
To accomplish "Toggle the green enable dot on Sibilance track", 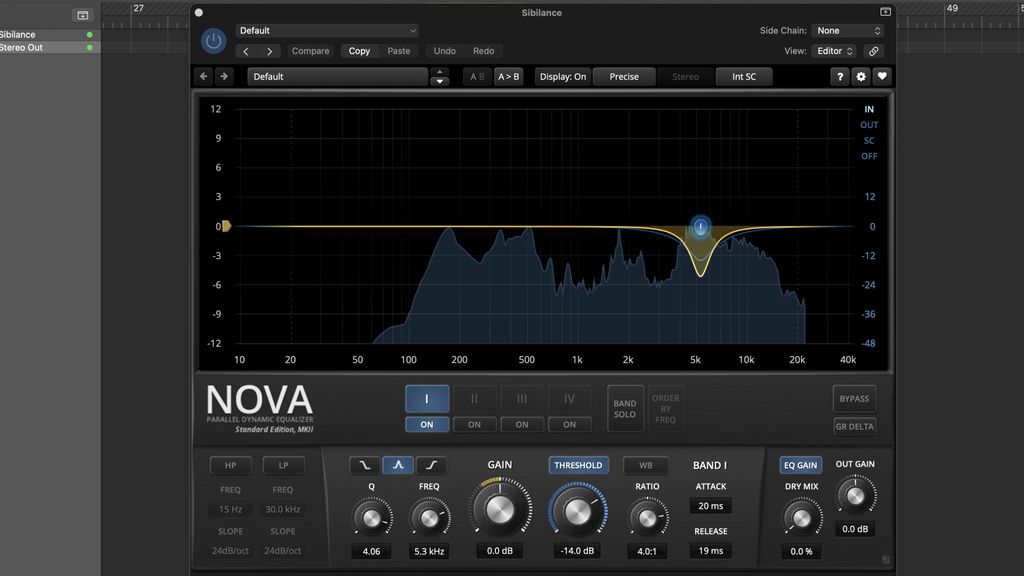I will [89, 33].
